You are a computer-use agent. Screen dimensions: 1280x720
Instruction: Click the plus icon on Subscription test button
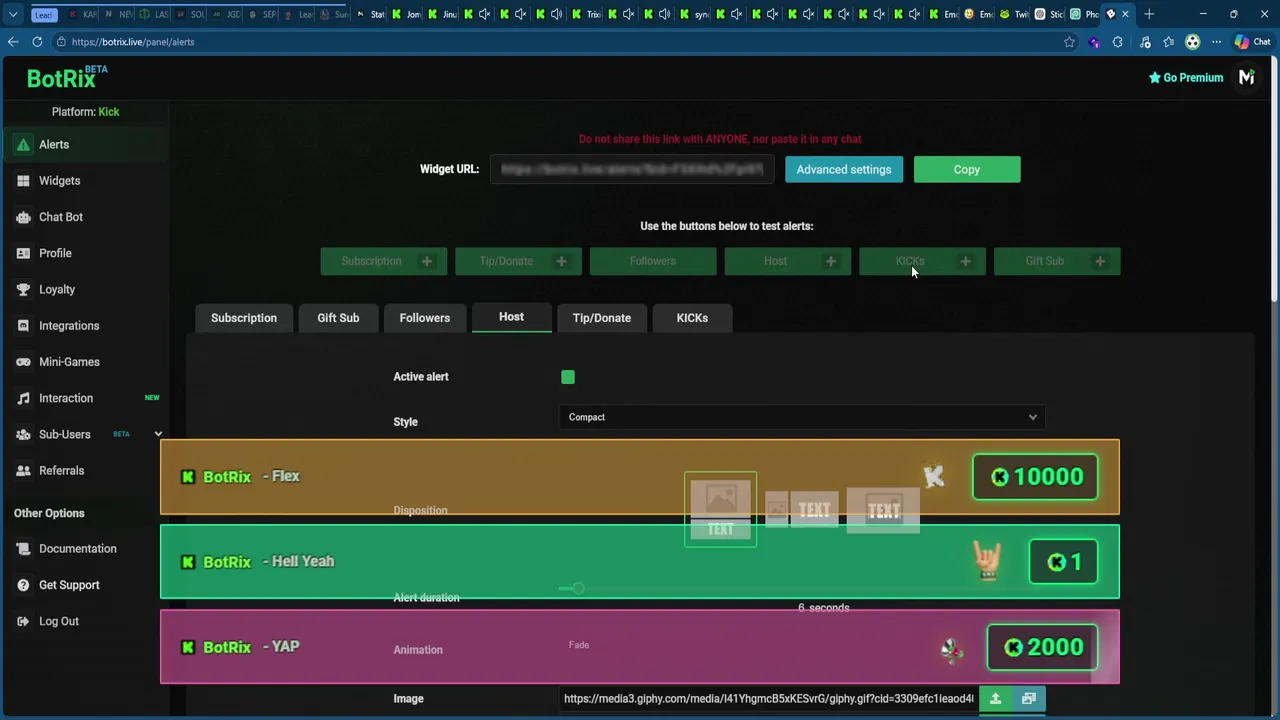click(427, 261)
